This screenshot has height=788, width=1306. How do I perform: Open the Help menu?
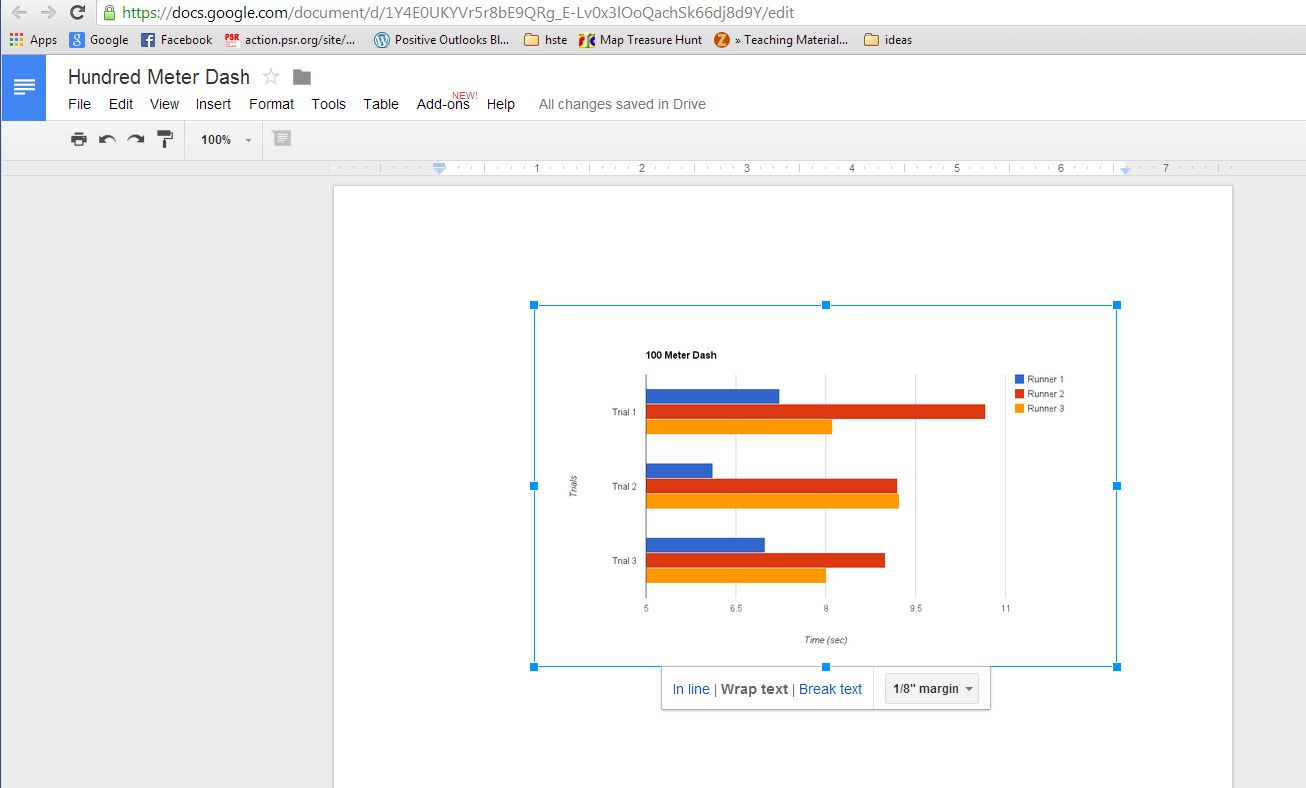(x=501, y=104)
